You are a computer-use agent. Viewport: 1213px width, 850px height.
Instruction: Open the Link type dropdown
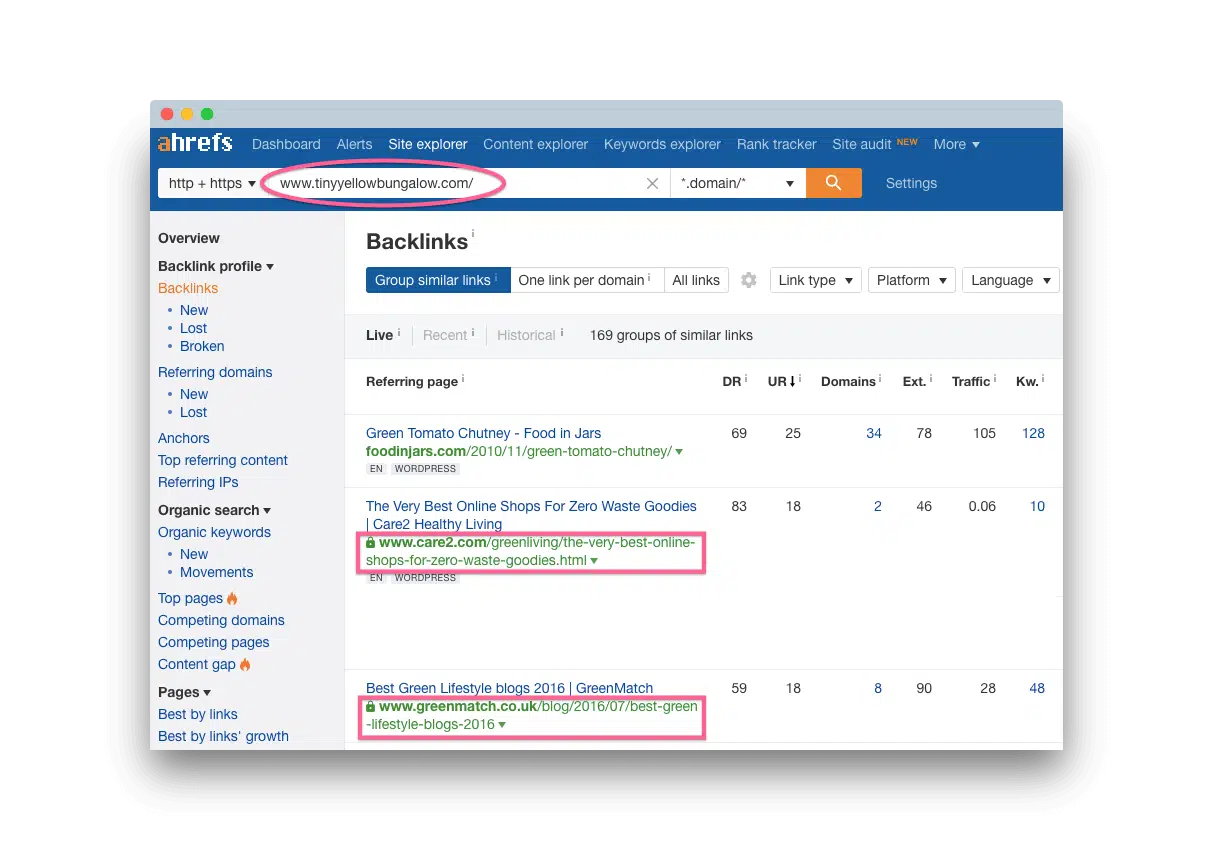(815, 280)
